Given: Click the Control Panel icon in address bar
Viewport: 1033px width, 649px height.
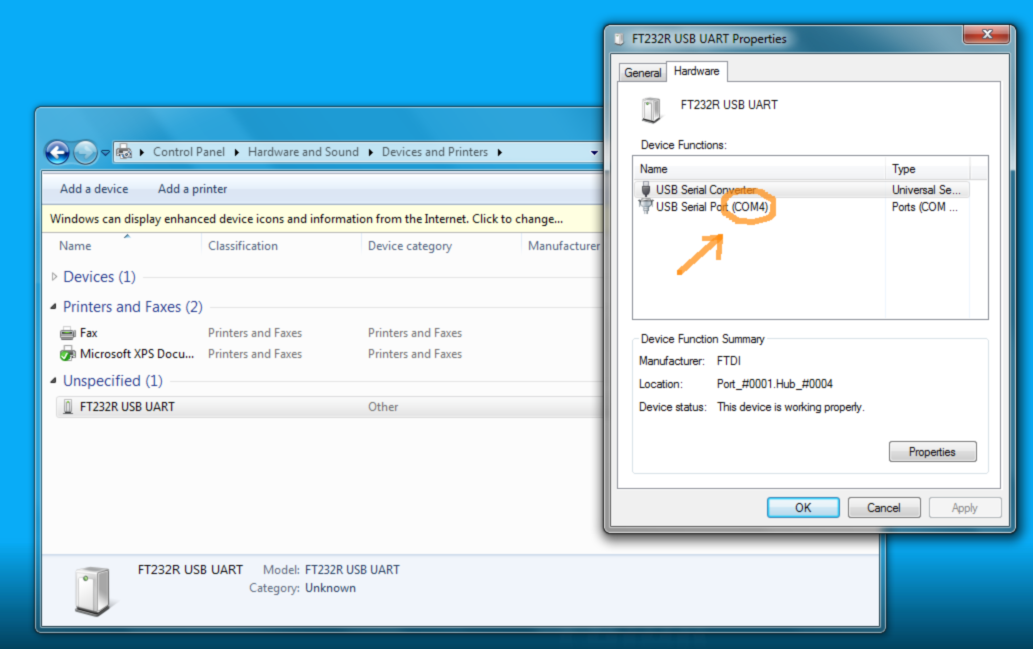Looking at the screenshot, I should click(124, 152).
